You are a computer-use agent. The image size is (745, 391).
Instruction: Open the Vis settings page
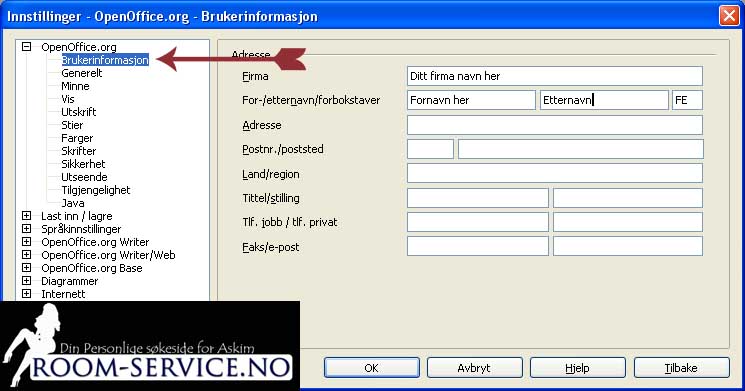[68, 99]
